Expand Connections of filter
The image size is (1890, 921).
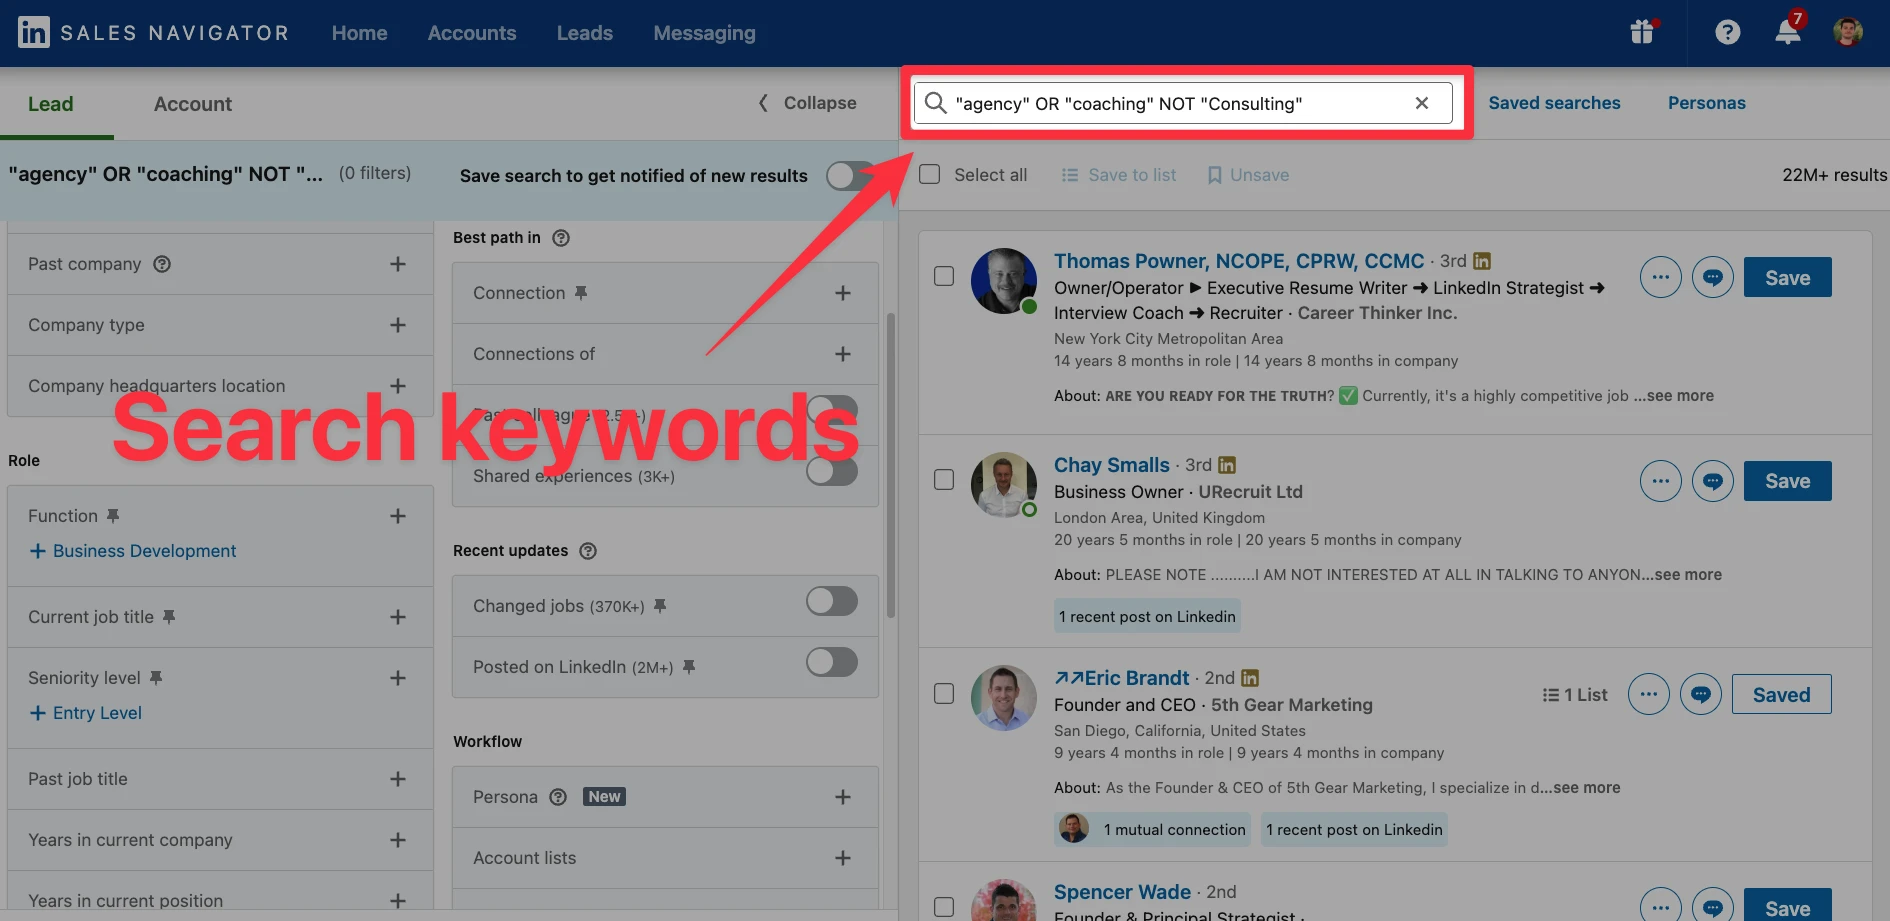843,354
